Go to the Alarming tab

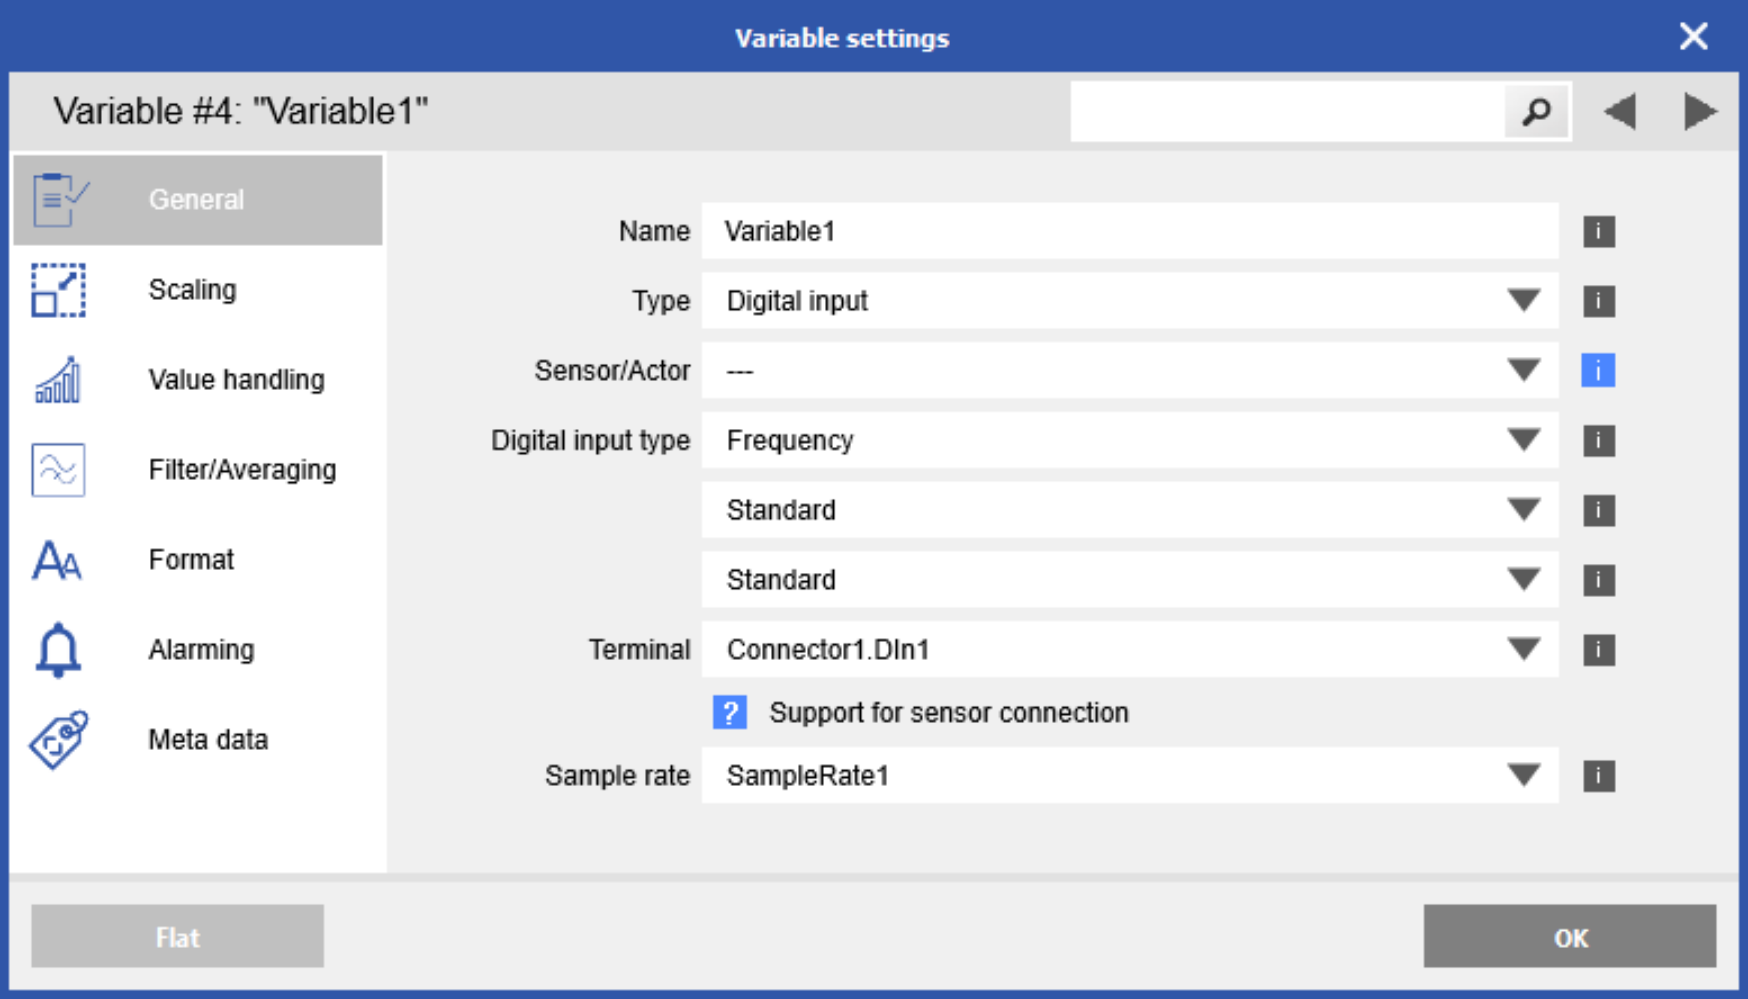200,649
